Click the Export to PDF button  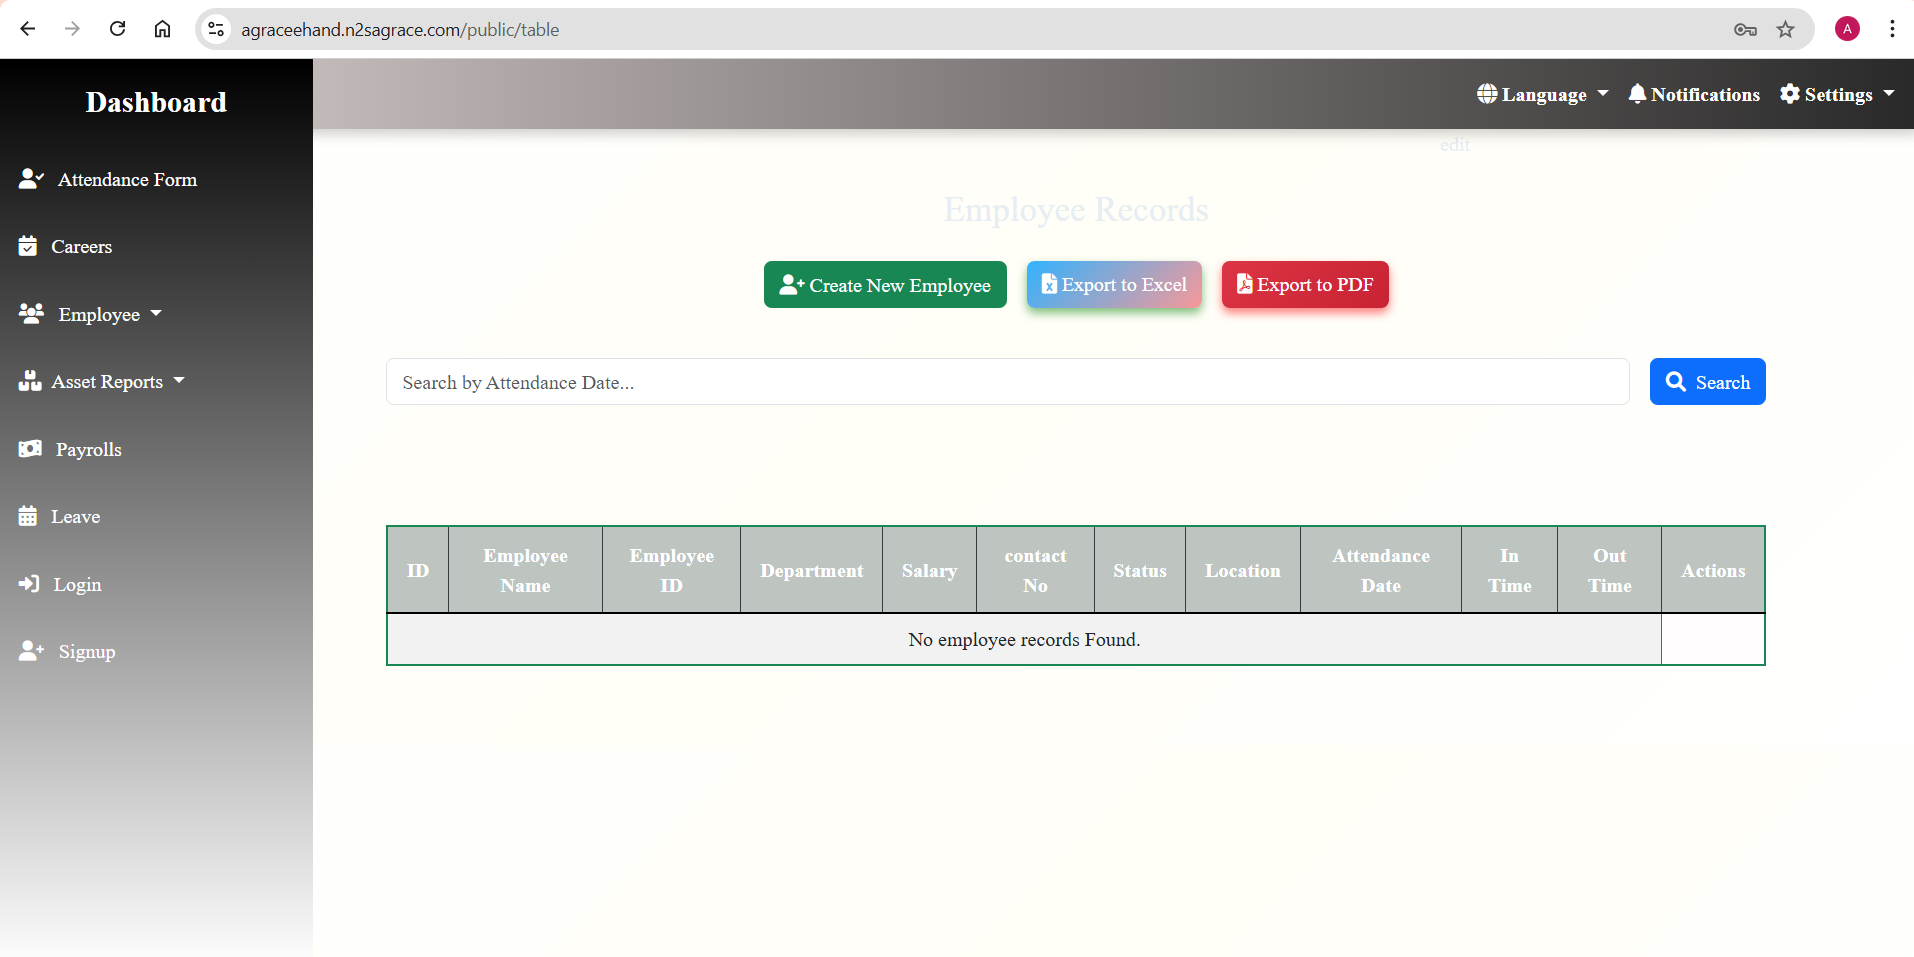click(x=1304, y=285)
